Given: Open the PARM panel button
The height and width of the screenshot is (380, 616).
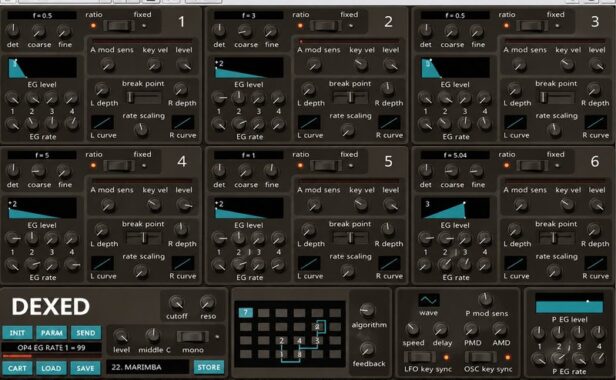Looking at the screenshot, I should pyautogui.click(x=51, y=333).
